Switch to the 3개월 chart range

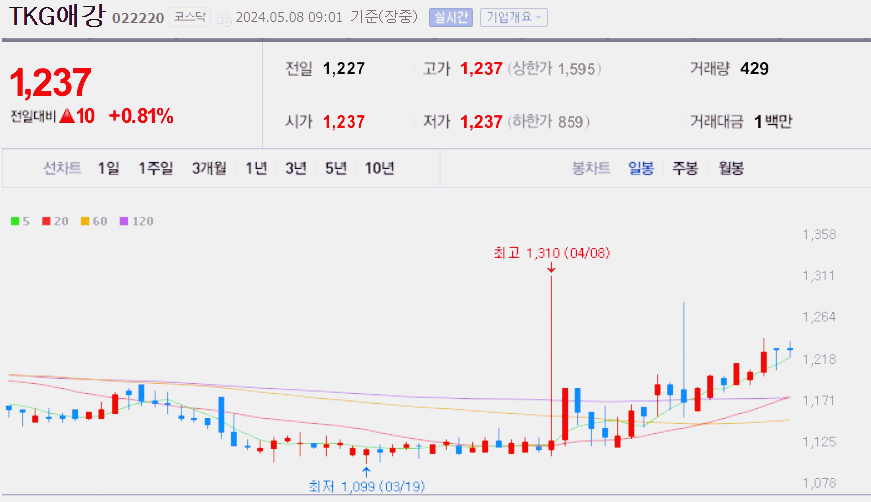tap(209, 168)
